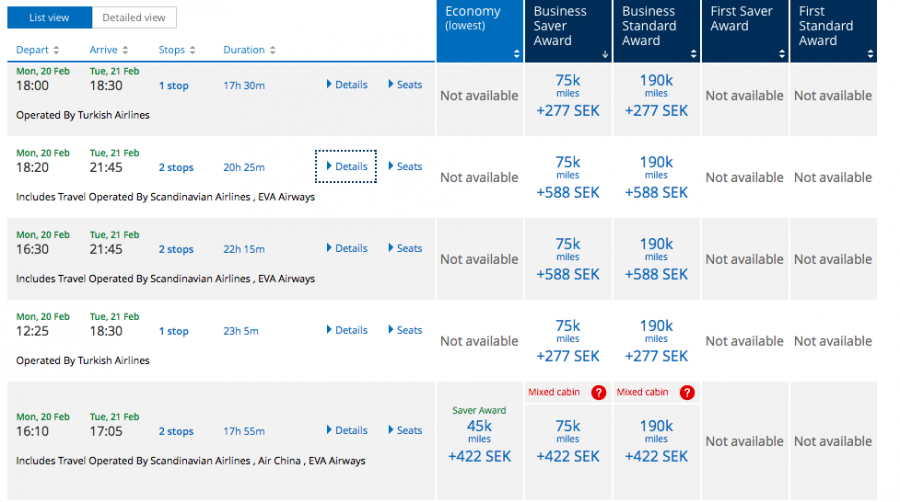Screen dimensions: 900x502
Task: Open 2 stops link for 16:10 flight
Action: (x=176, y=432)
